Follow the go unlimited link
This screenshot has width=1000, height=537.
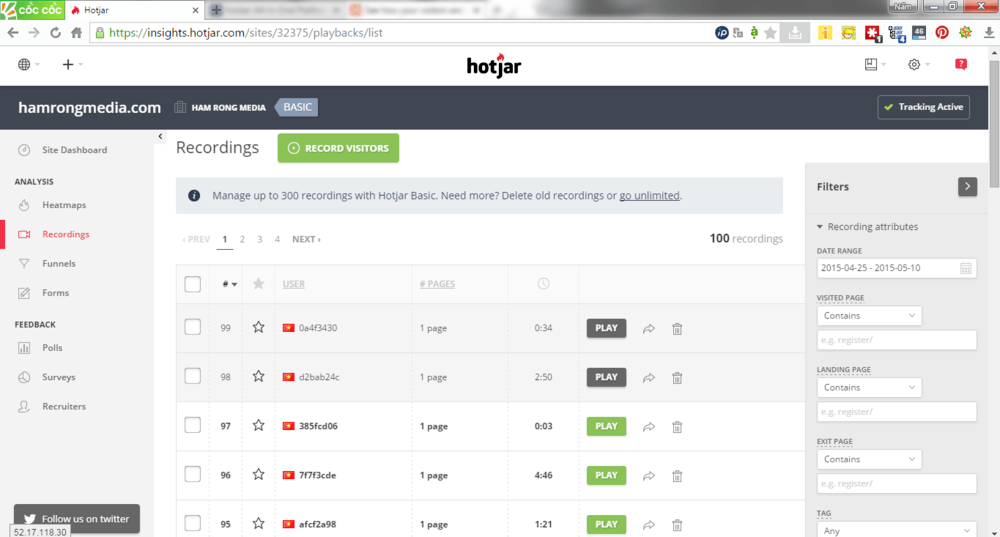tap(649, 196)
